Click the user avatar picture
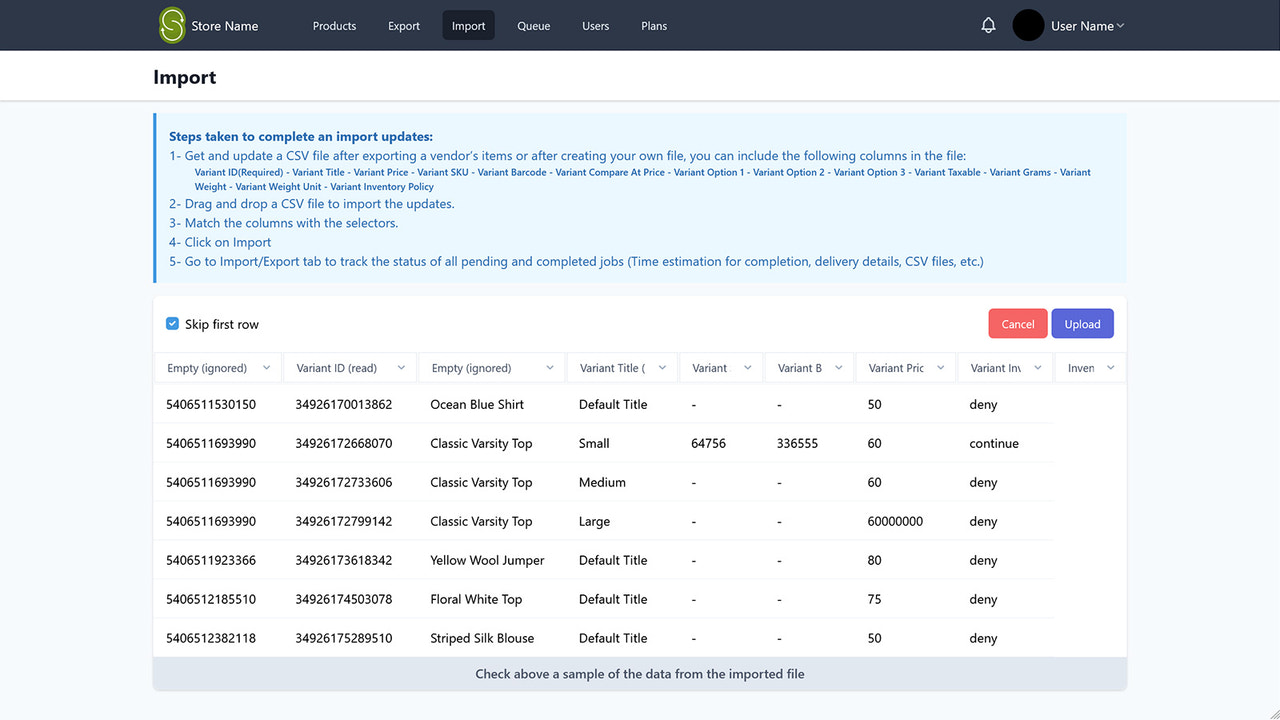This screenshot has width=1280, height=720. [x=1027, y=25]
